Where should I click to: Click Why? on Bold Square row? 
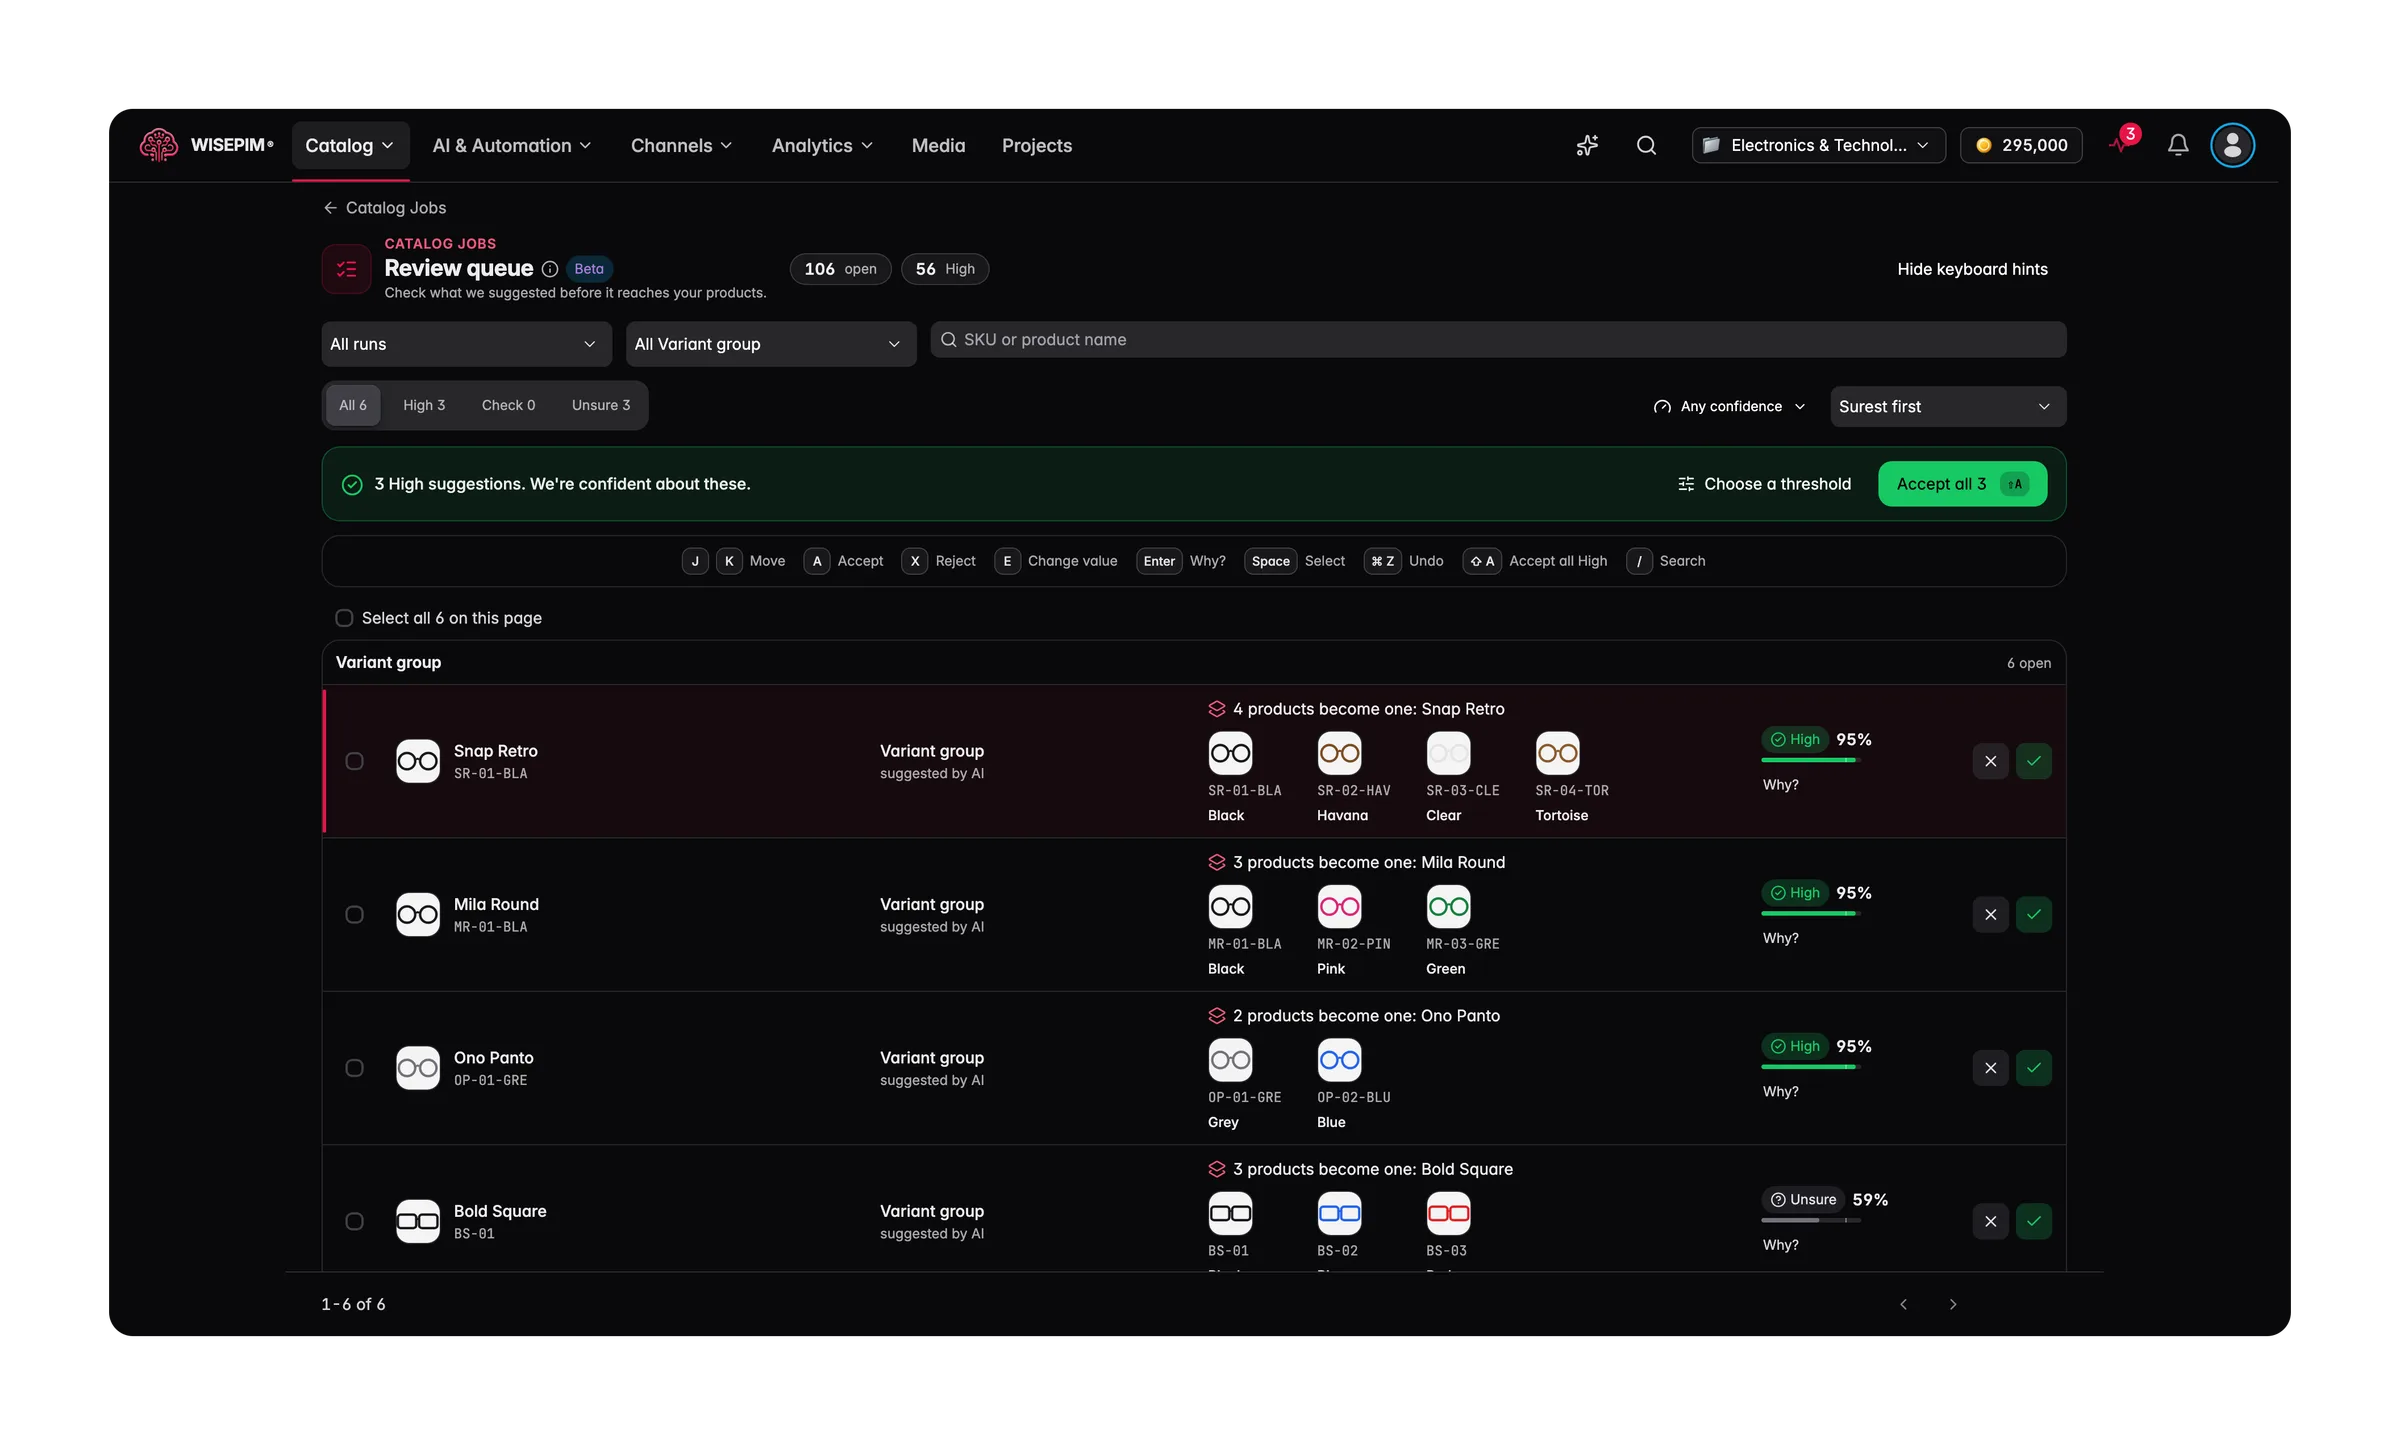(x=1780, y=1245)
